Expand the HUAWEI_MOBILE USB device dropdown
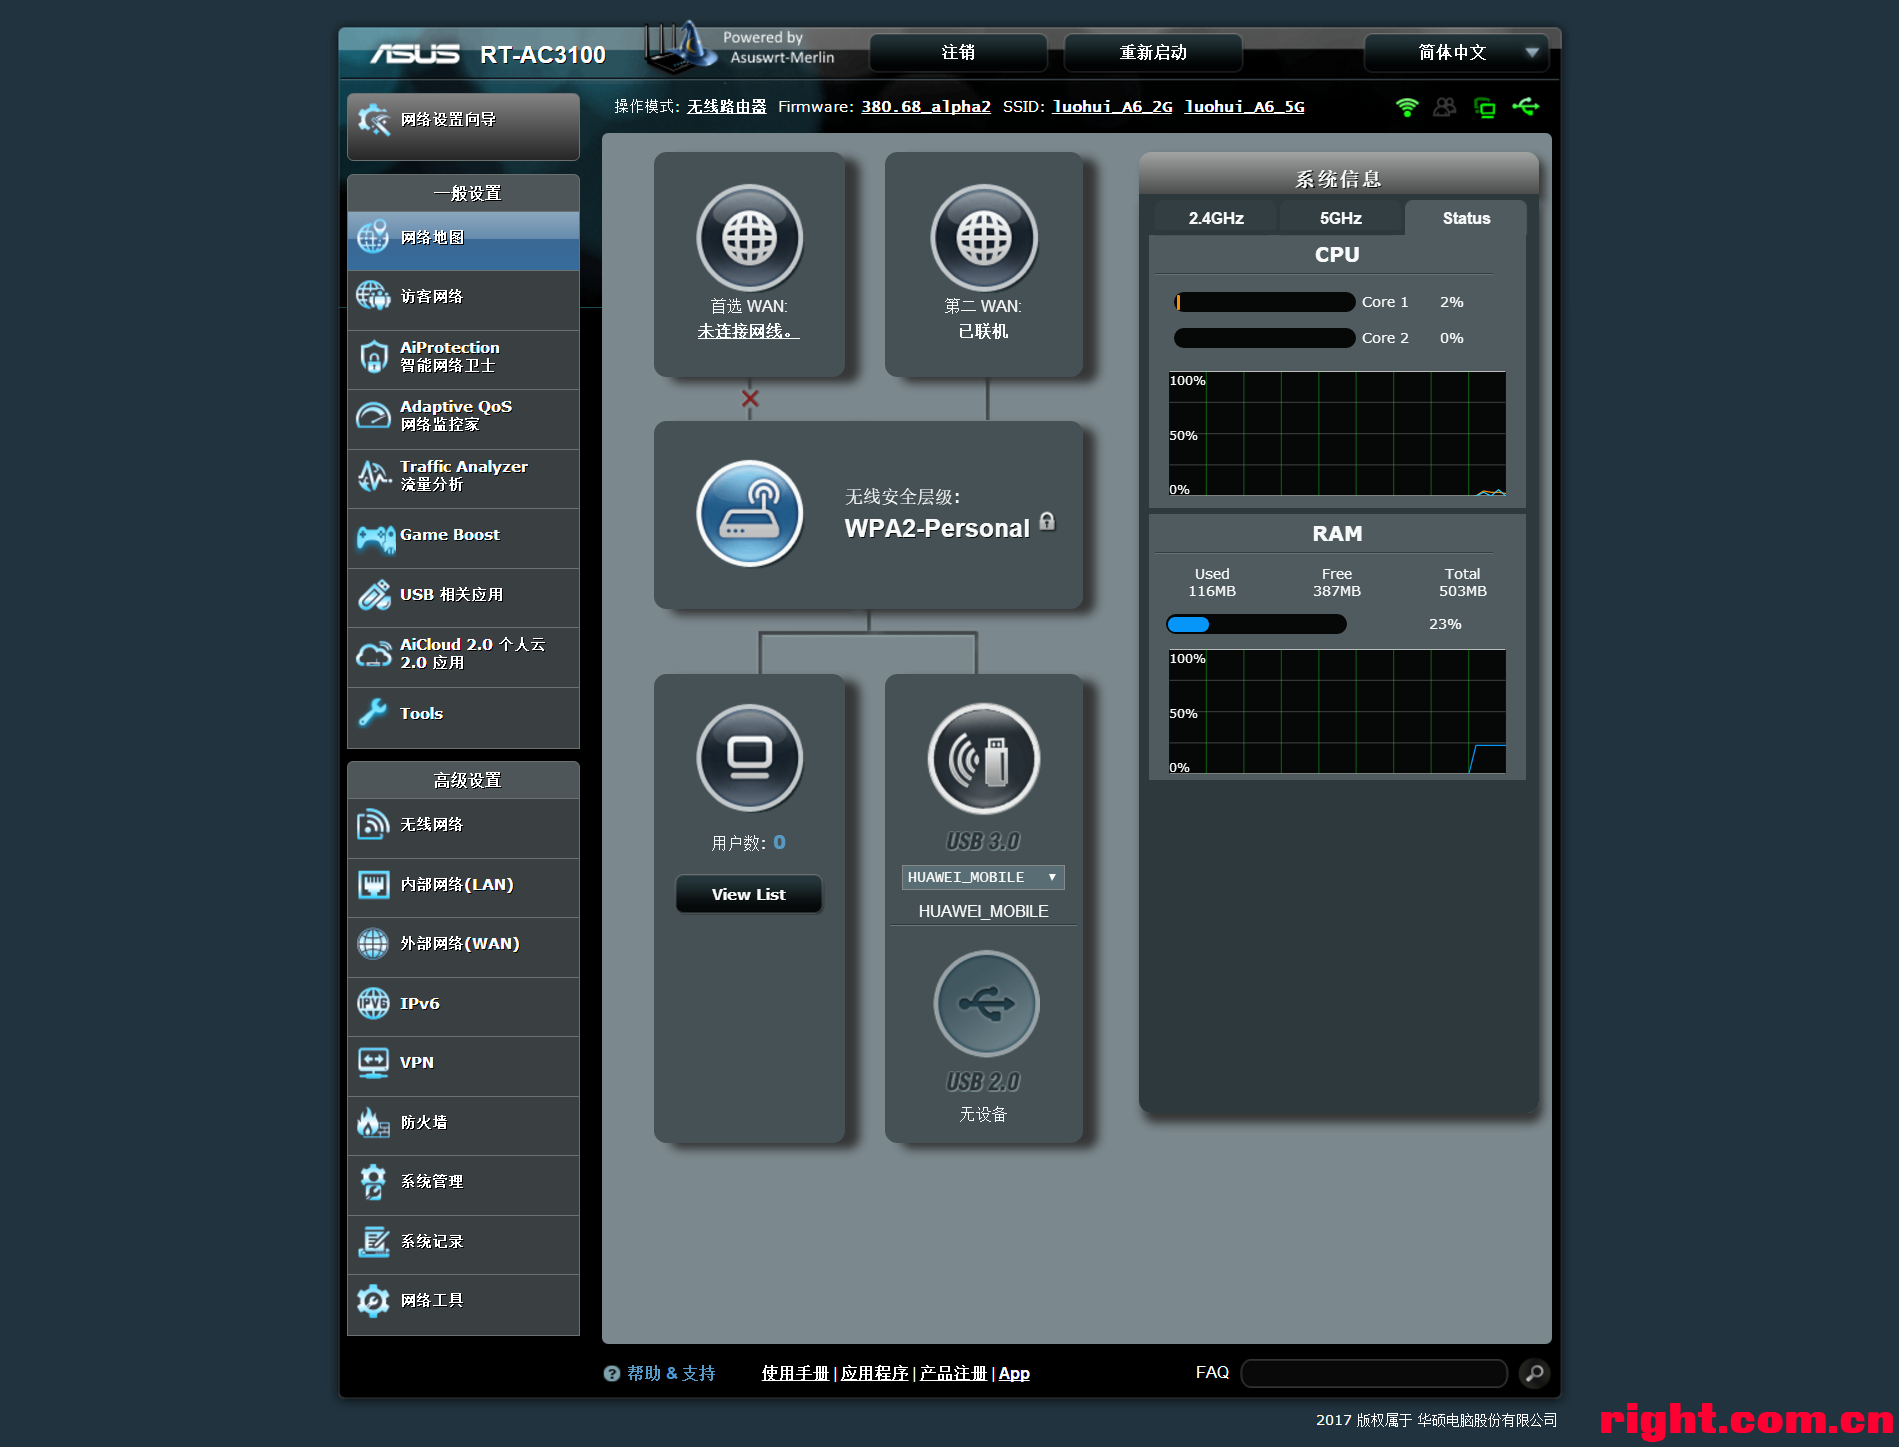 983,877
